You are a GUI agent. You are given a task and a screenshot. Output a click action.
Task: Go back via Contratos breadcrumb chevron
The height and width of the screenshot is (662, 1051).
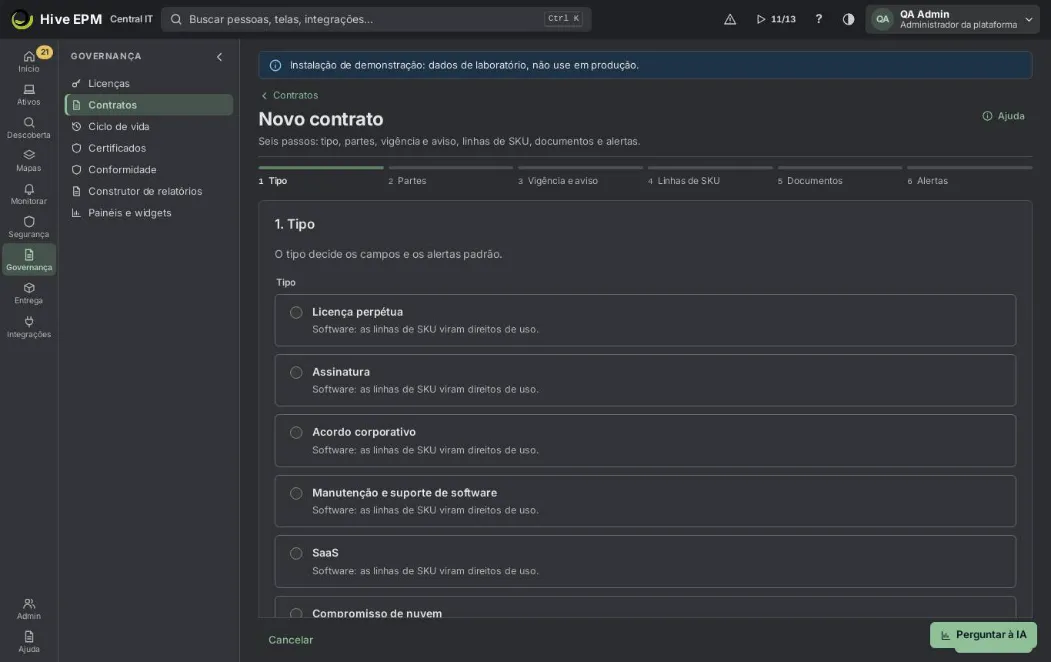(264, 96)
